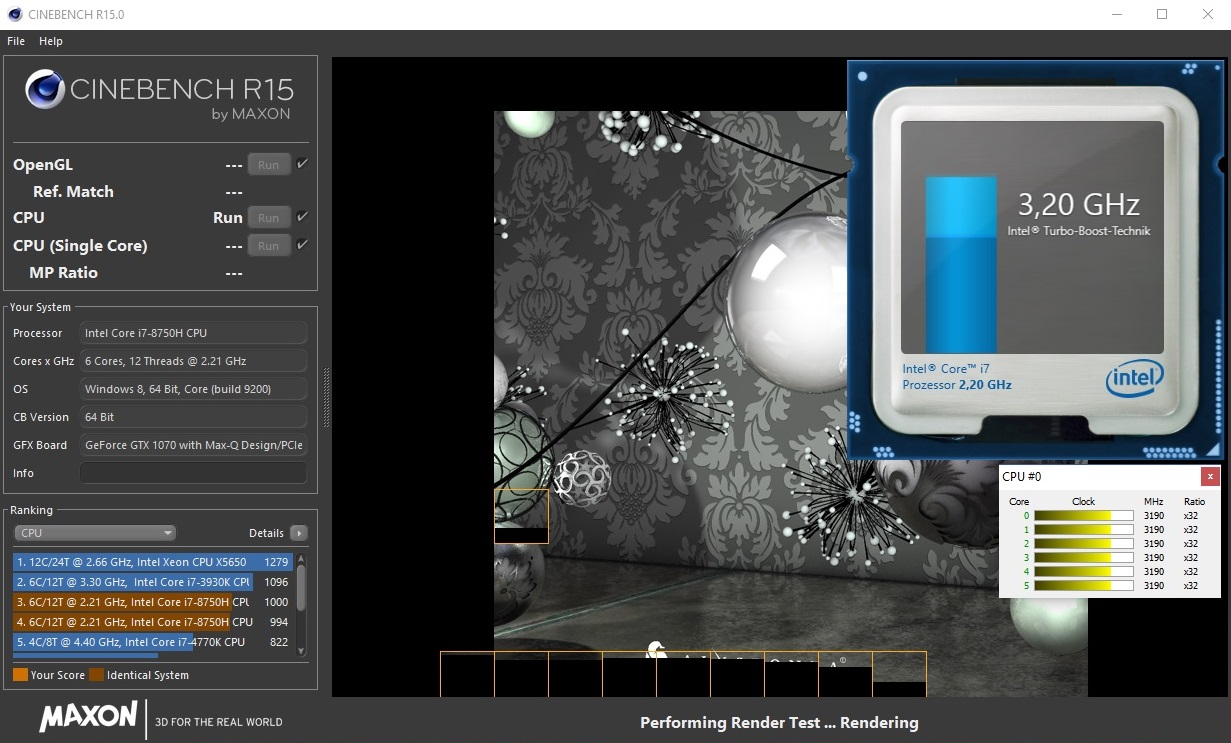Screen dimensions: 1231x743
Task: Click Core 5 clock bar in CPU #0 window
Action: (x=1083, y=586)
